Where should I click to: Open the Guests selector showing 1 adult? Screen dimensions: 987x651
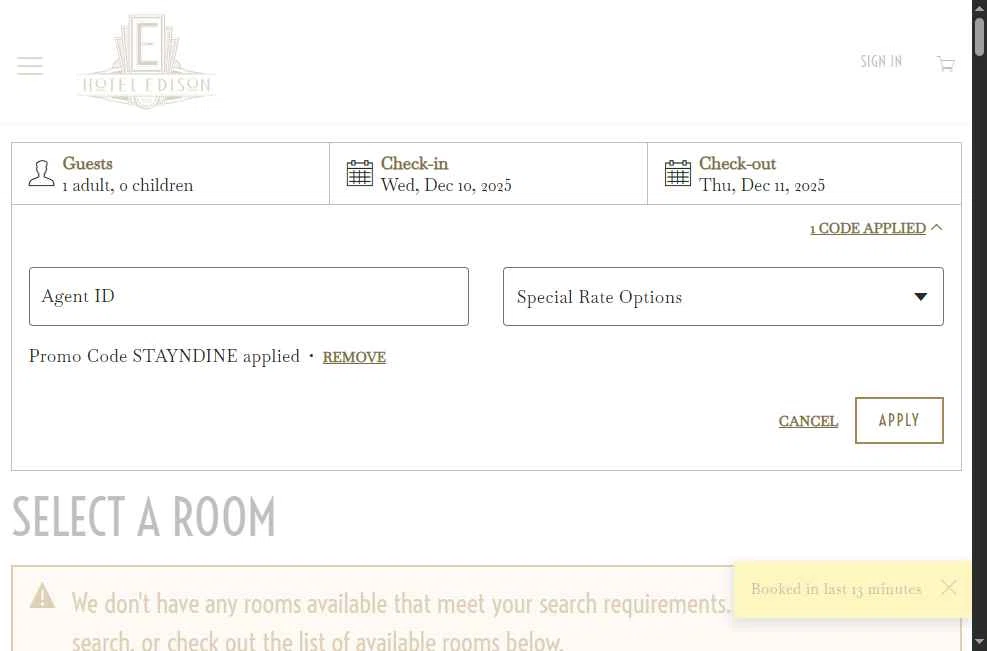tap(170, 174)
